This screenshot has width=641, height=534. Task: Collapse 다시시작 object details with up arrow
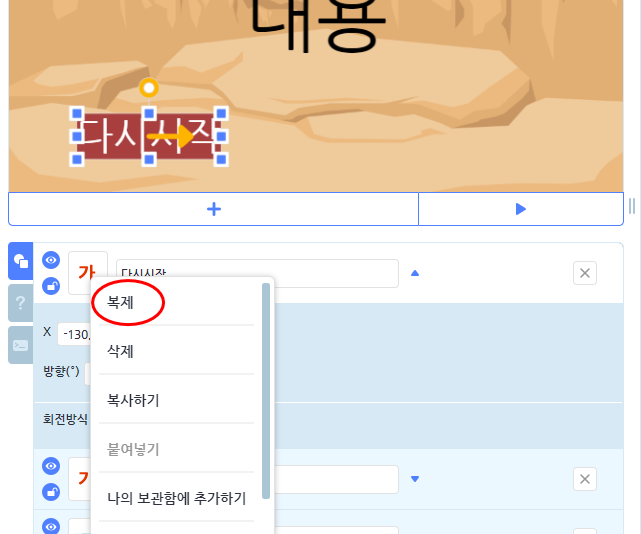coord(415,273)
